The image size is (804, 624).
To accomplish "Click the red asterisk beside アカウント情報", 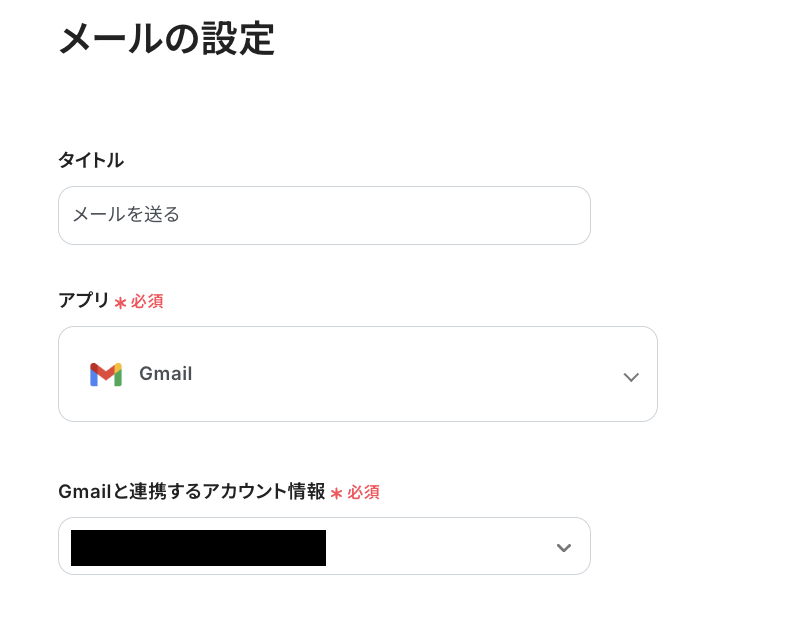I will (x=337, y=493).
